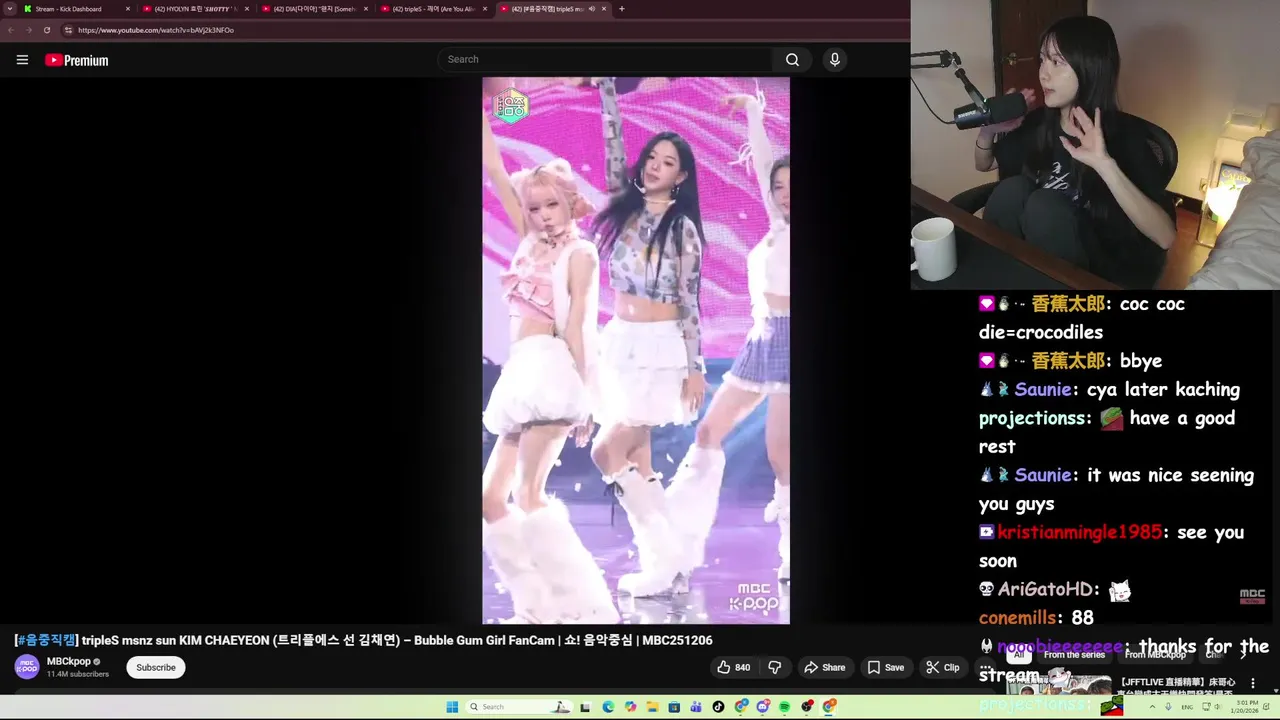Open Task View on the taskbar
Screen dimensions: 1280x720
click(x=585, y=707)
